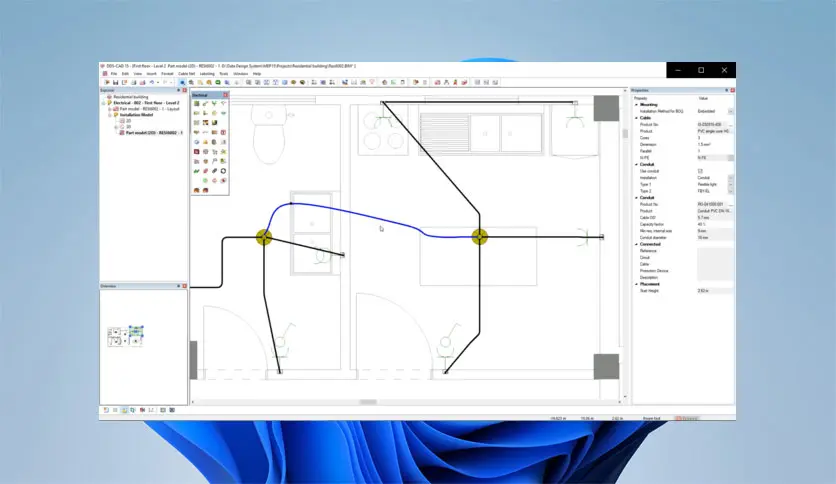Click the red square icon in the Electrical palette
836x484 pixels.
pyautogui.click(x=197, y=152)
